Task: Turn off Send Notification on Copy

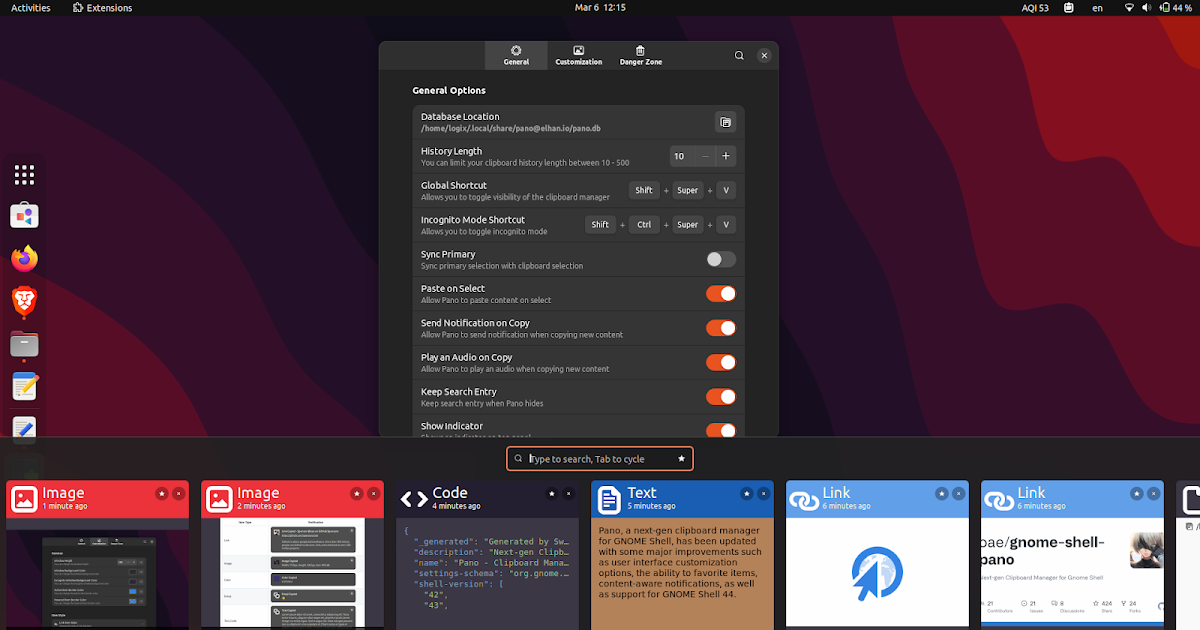Action: click(x=721, y=328)
